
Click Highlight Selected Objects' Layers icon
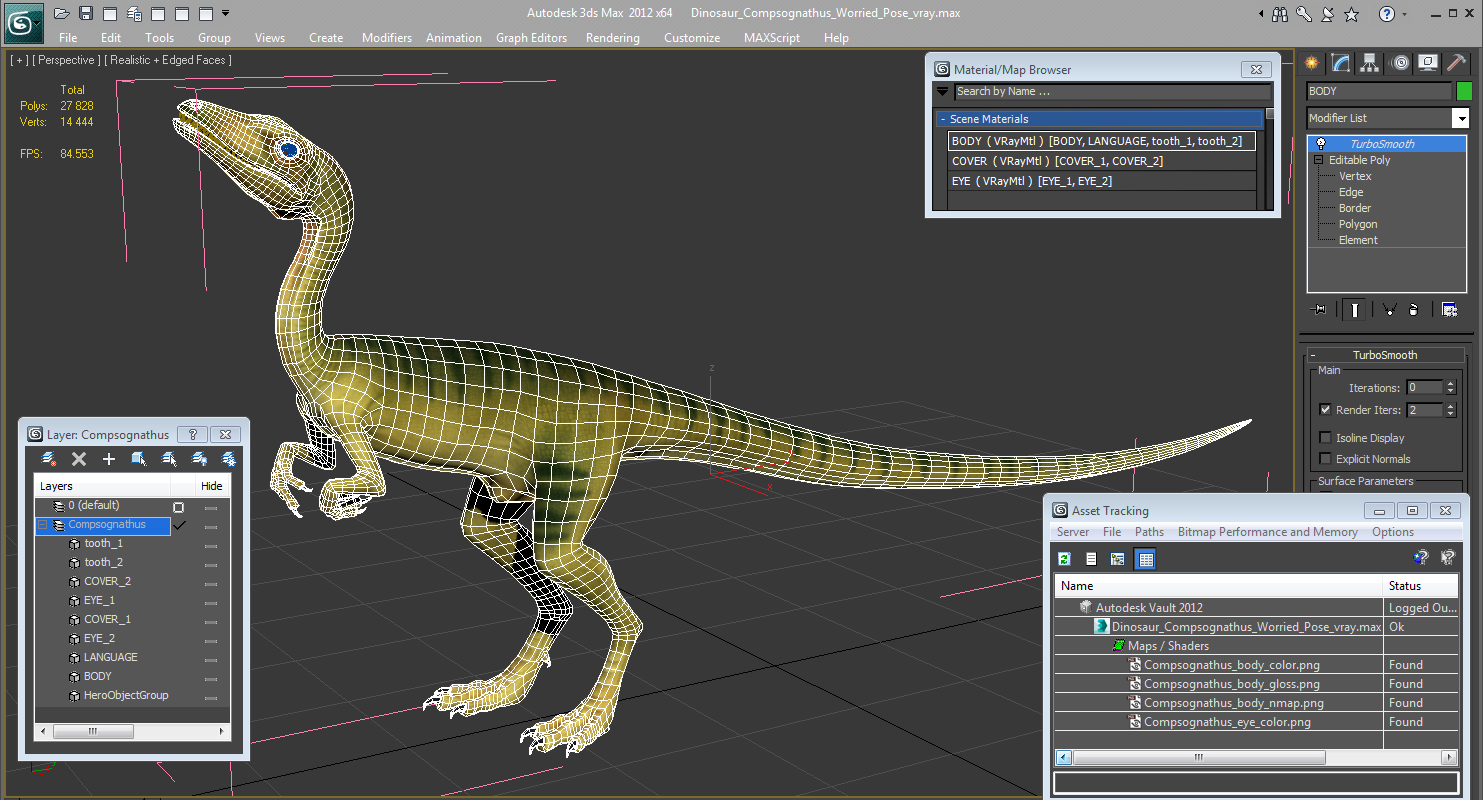pos(169,459)
